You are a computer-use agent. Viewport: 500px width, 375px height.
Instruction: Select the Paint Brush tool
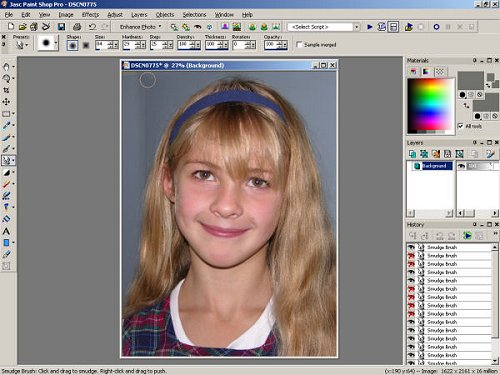tap(6, 137)
